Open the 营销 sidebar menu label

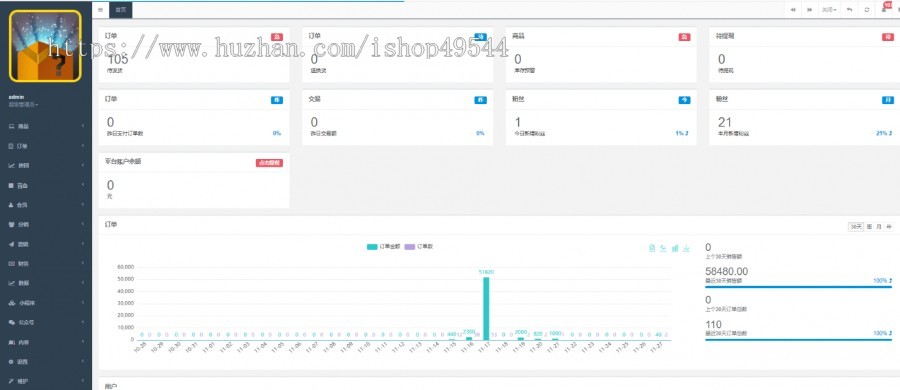[24, 244]
